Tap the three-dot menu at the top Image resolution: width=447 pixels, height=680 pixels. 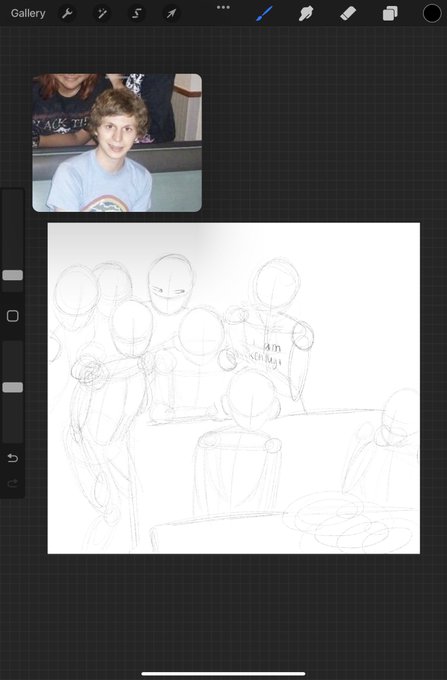click(223, 7)
